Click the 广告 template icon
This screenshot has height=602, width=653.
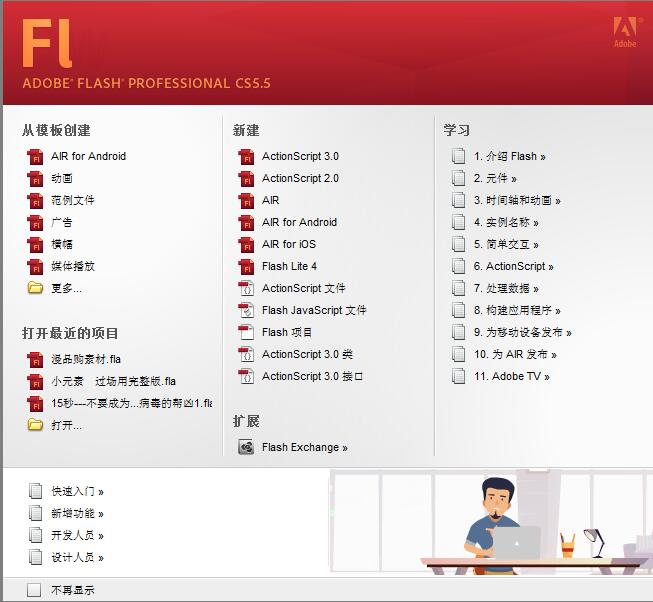click(35, 223)
